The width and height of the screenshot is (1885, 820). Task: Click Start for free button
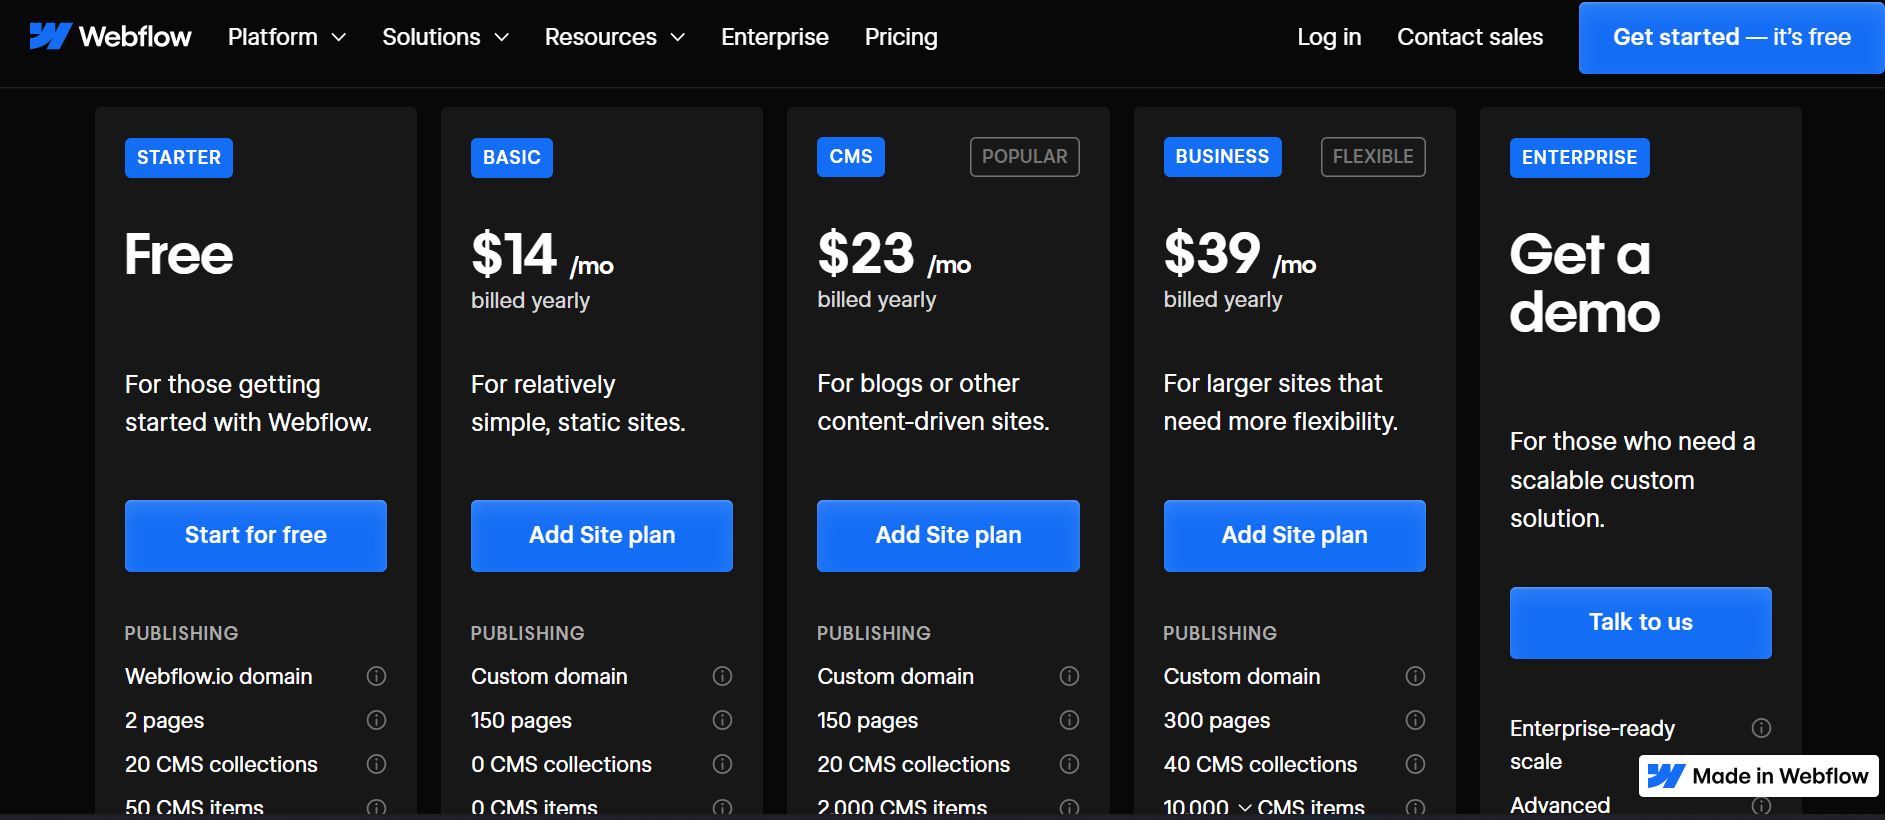coord(256,536)
